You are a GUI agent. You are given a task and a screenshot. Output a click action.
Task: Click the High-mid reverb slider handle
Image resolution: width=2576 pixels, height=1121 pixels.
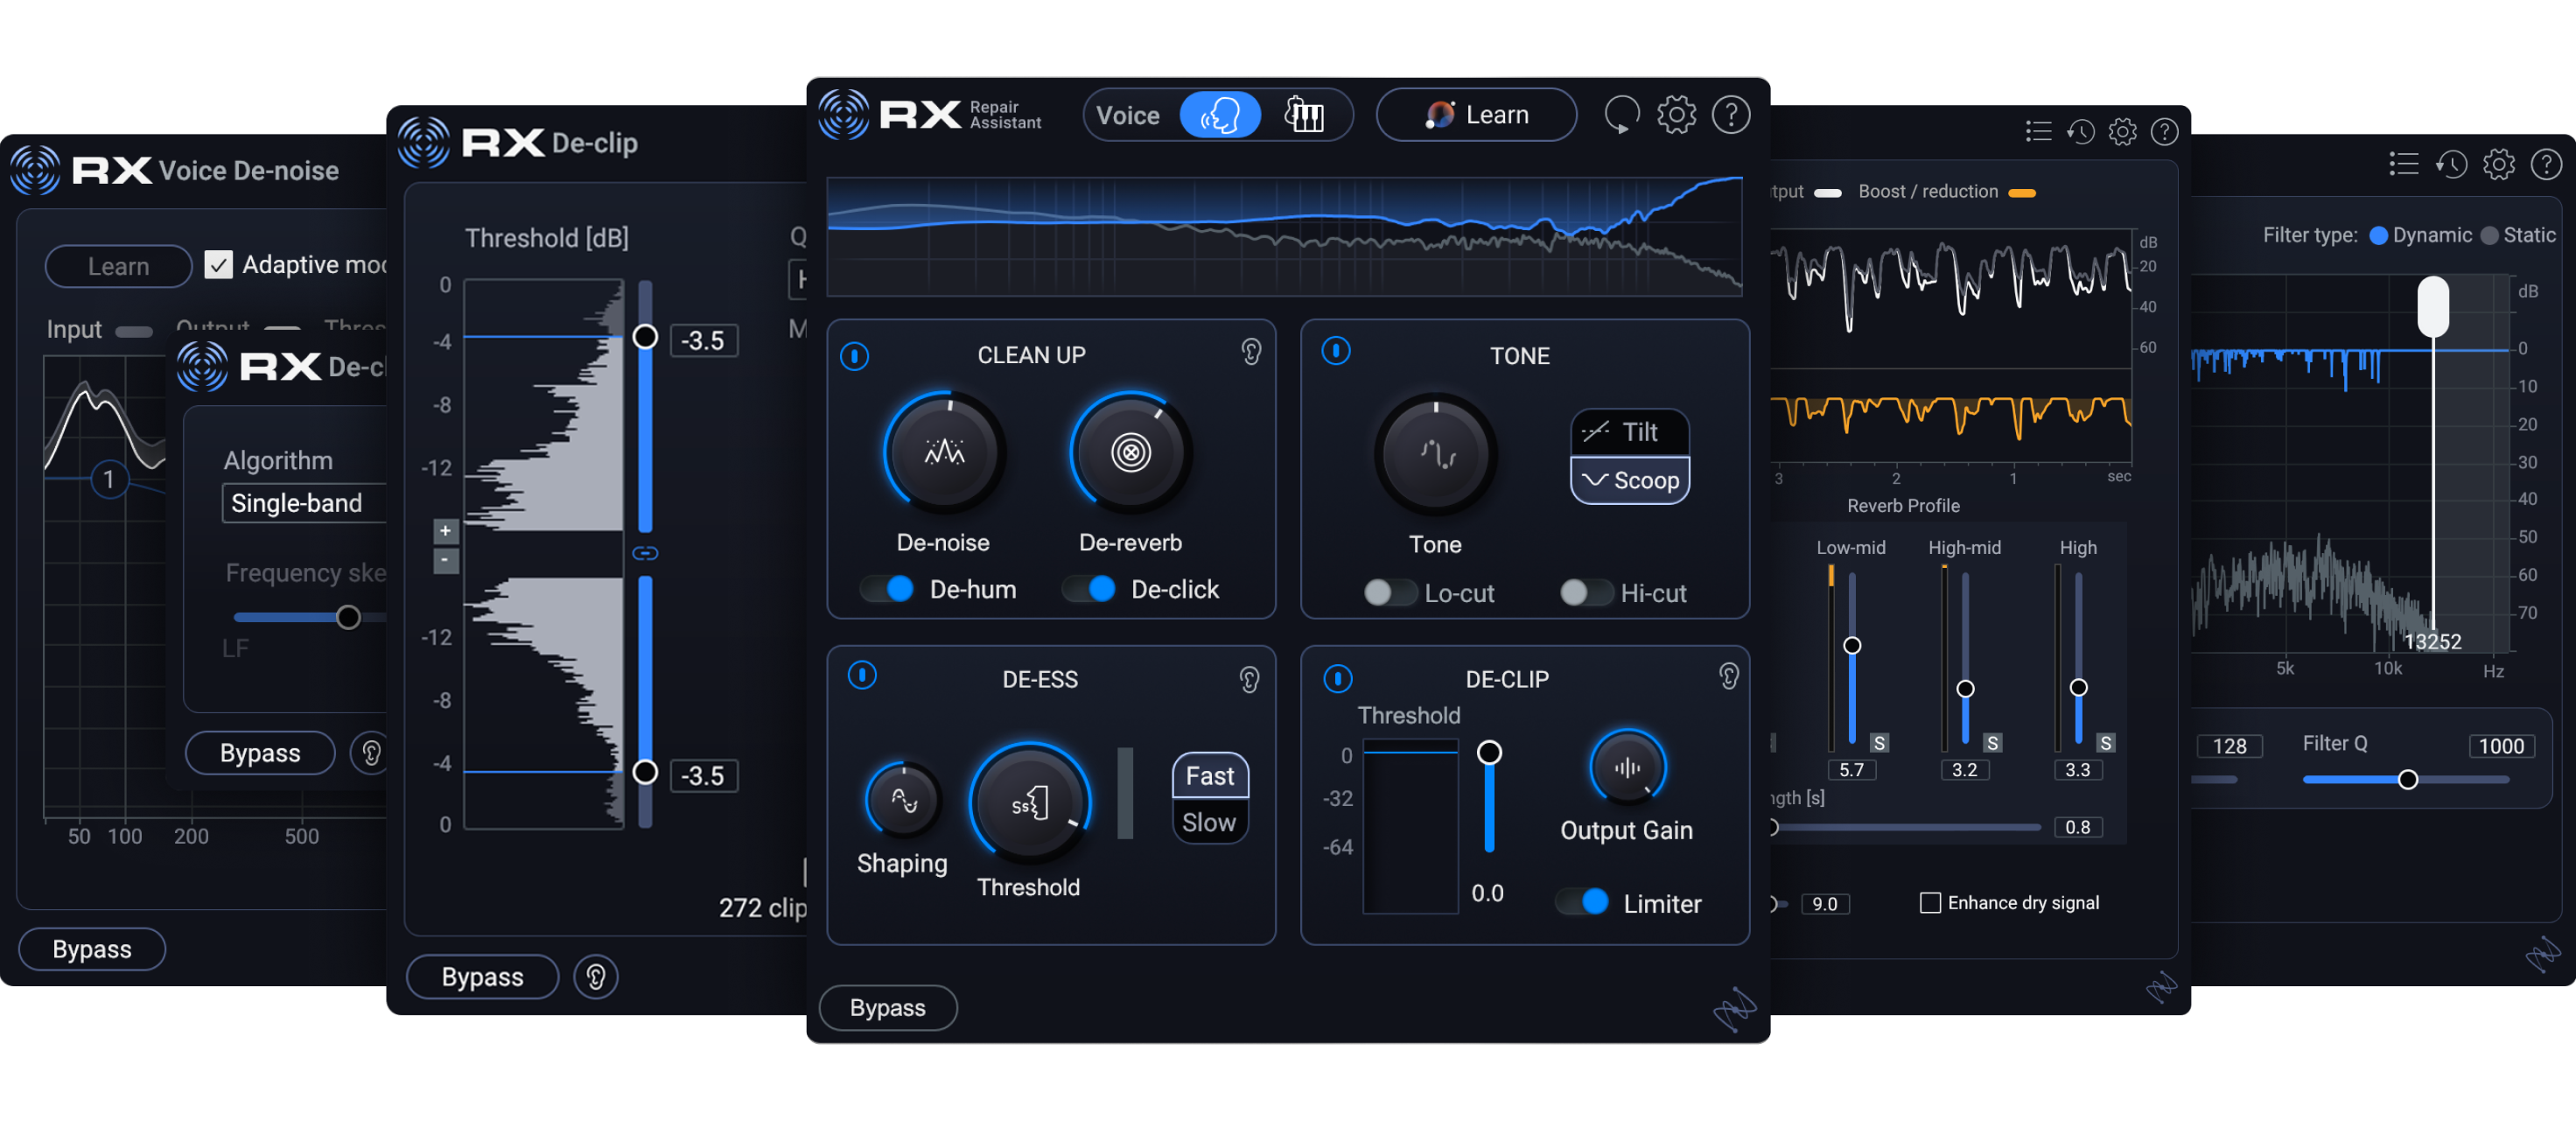1965,689
